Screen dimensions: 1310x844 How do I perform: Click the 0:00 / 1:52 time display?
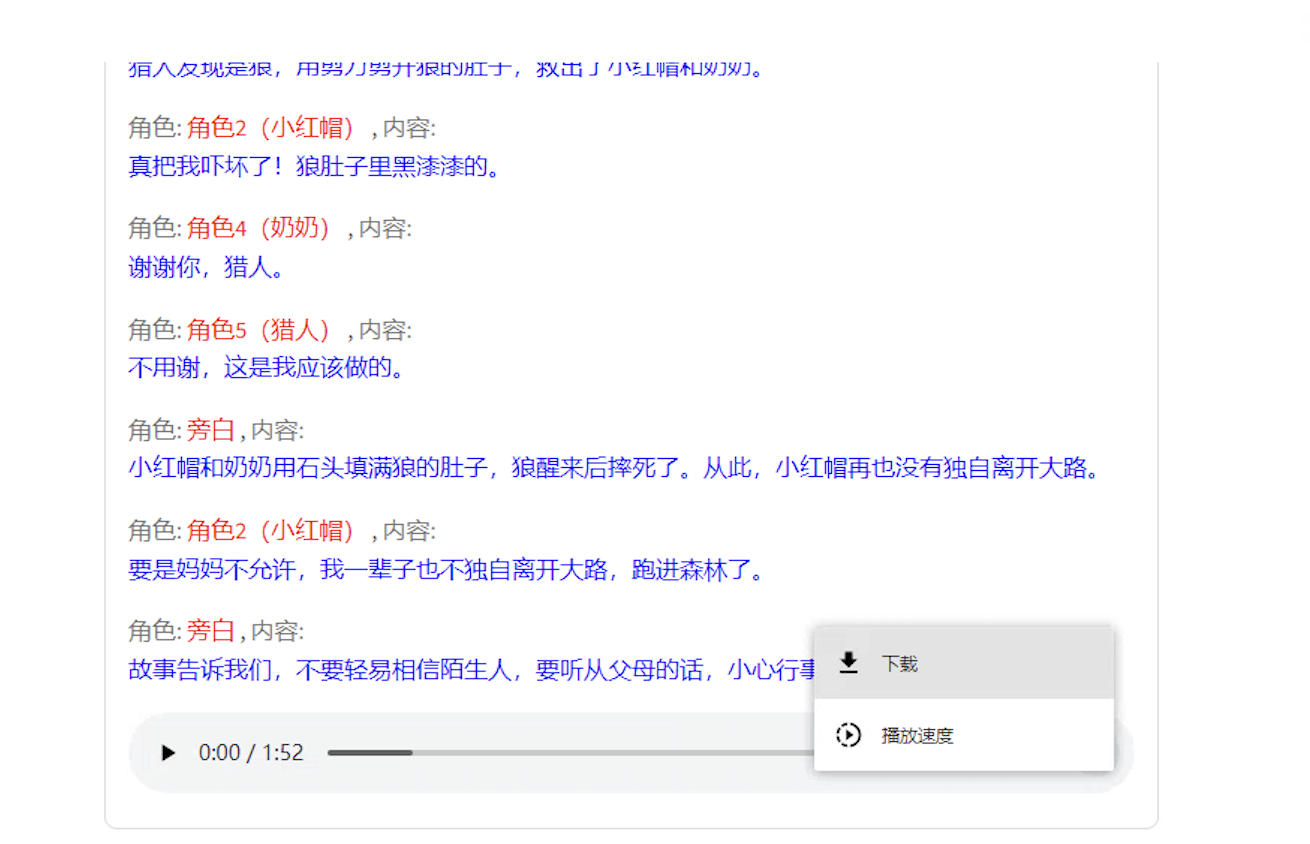pos(251,753)
